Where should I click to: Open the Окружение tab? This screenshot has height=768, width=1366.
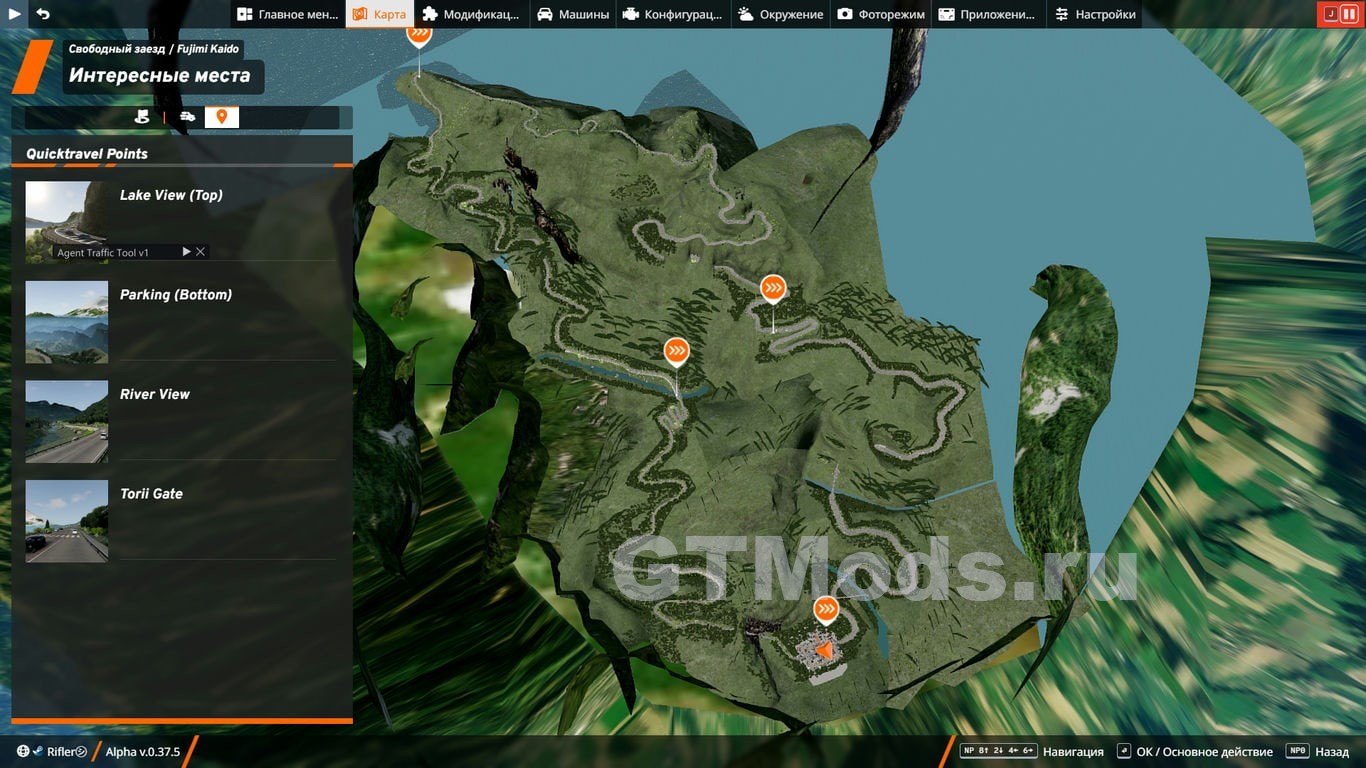(x=781, y=14)
